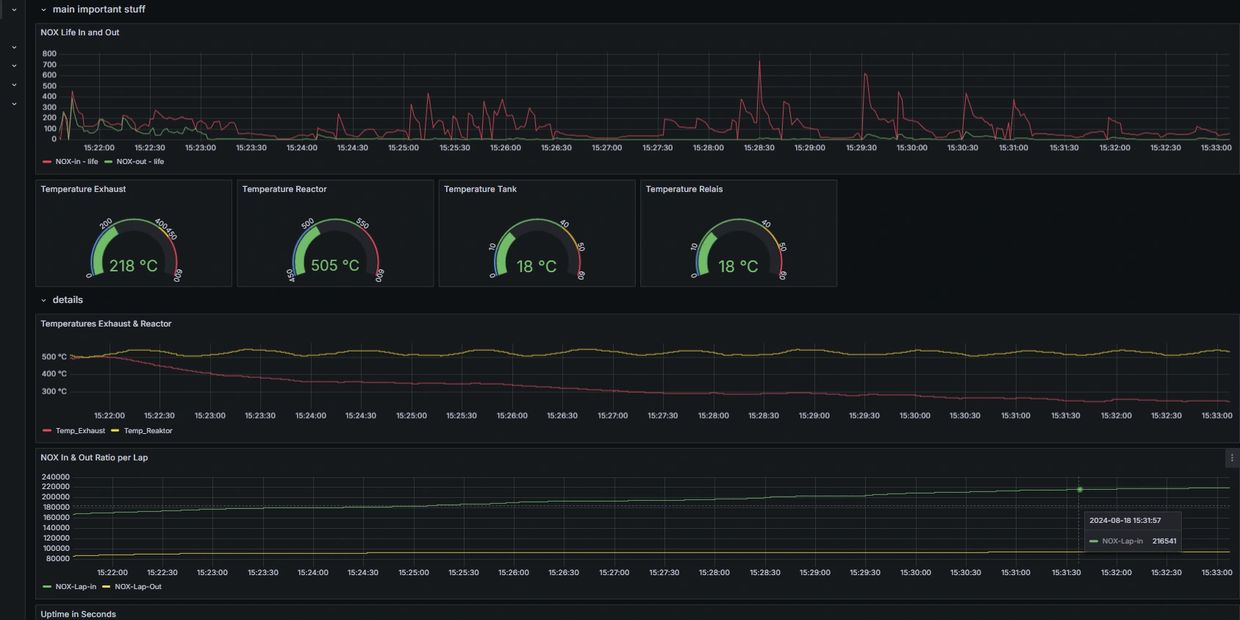Click the Temperature Exhaust gauge showing 218 °C
The image size is (1240, 620).
coord(134,251)
